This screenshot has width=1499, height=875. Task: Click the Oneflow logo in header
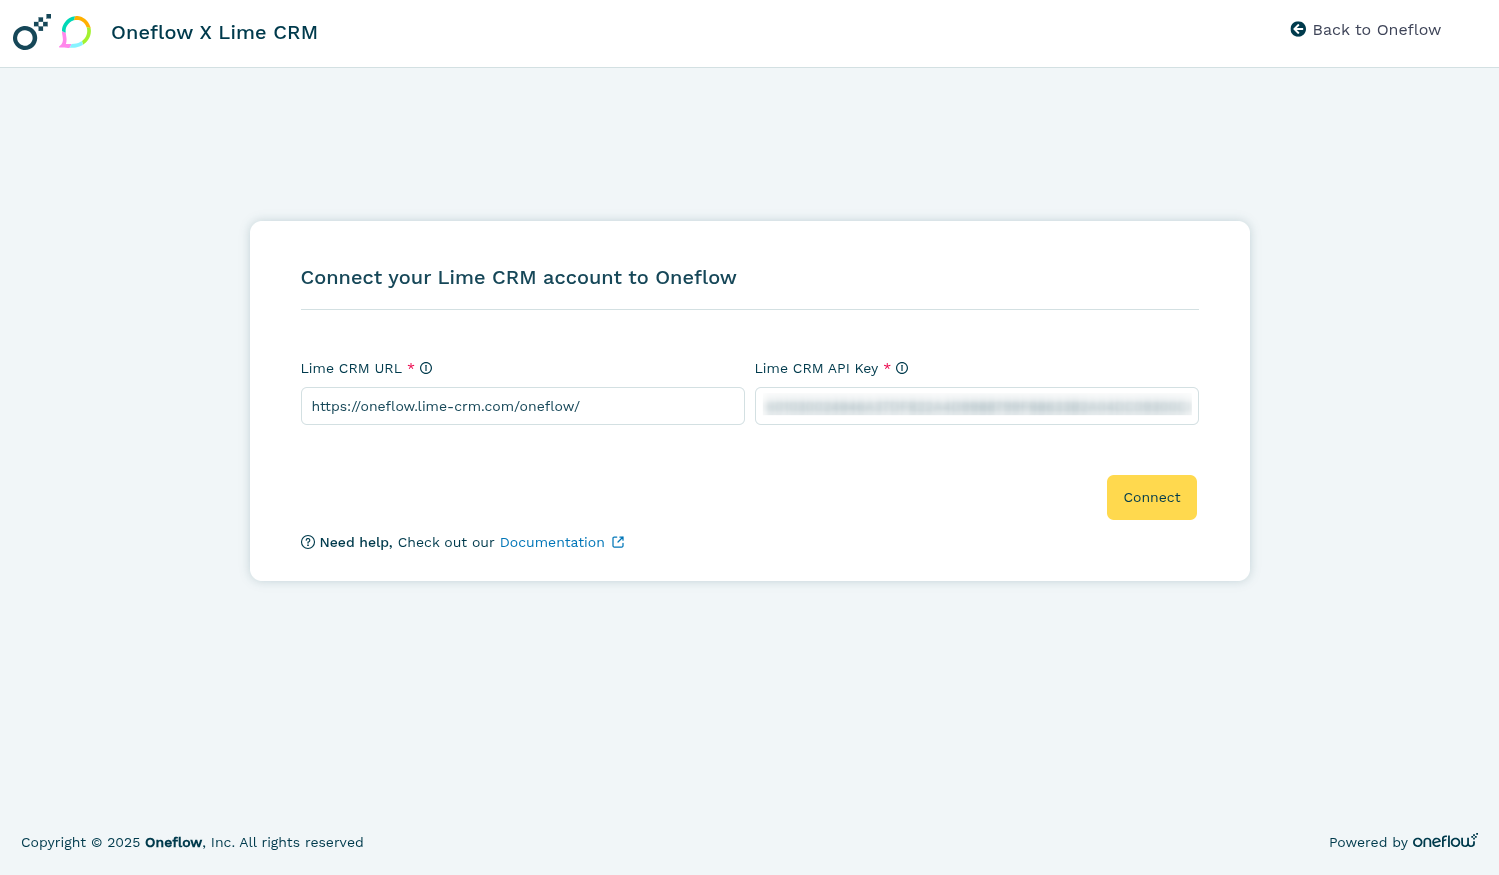[x=31, y=32]
